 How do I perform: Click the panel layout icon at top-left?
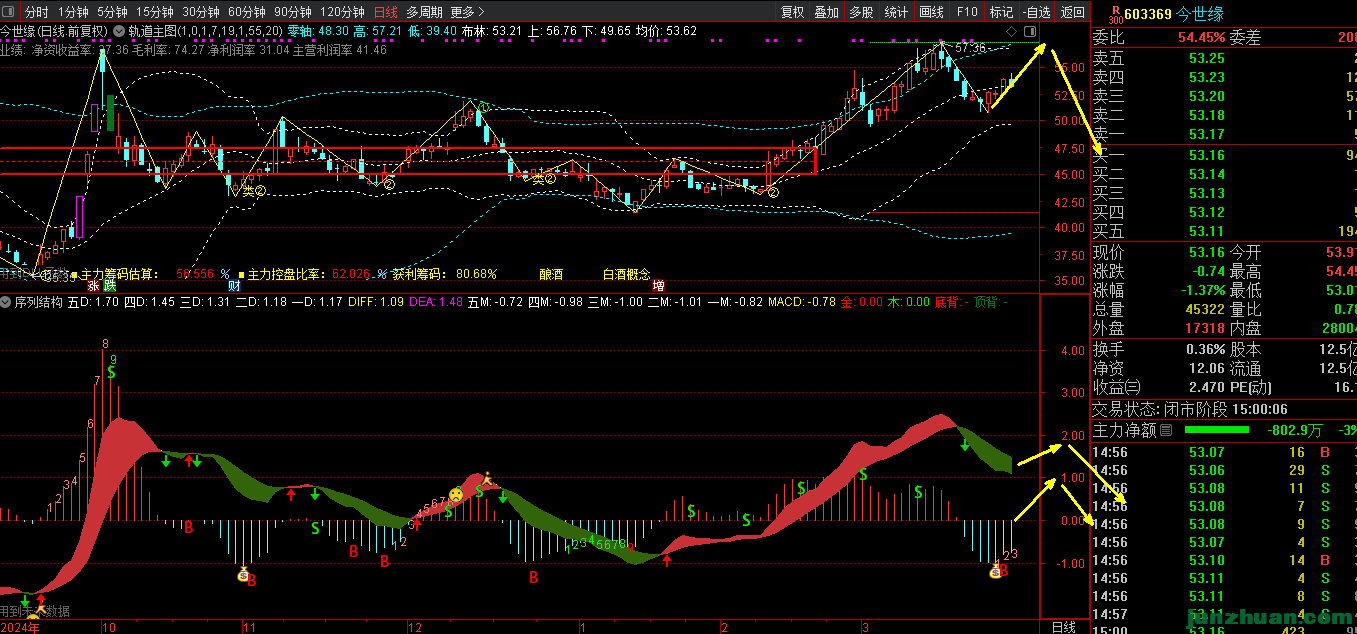(x=10, y=12)
